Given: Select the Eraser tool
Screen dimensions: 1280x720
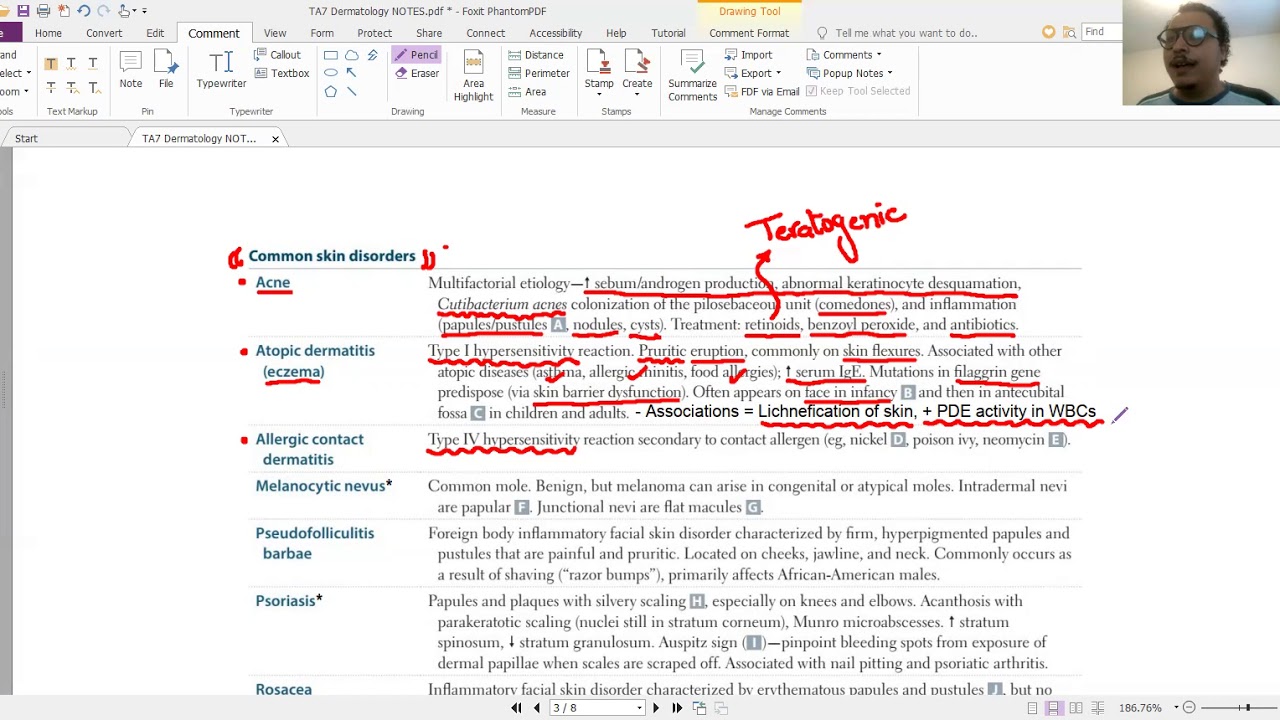Looking at the screenshot, I should tap(417, 73).
